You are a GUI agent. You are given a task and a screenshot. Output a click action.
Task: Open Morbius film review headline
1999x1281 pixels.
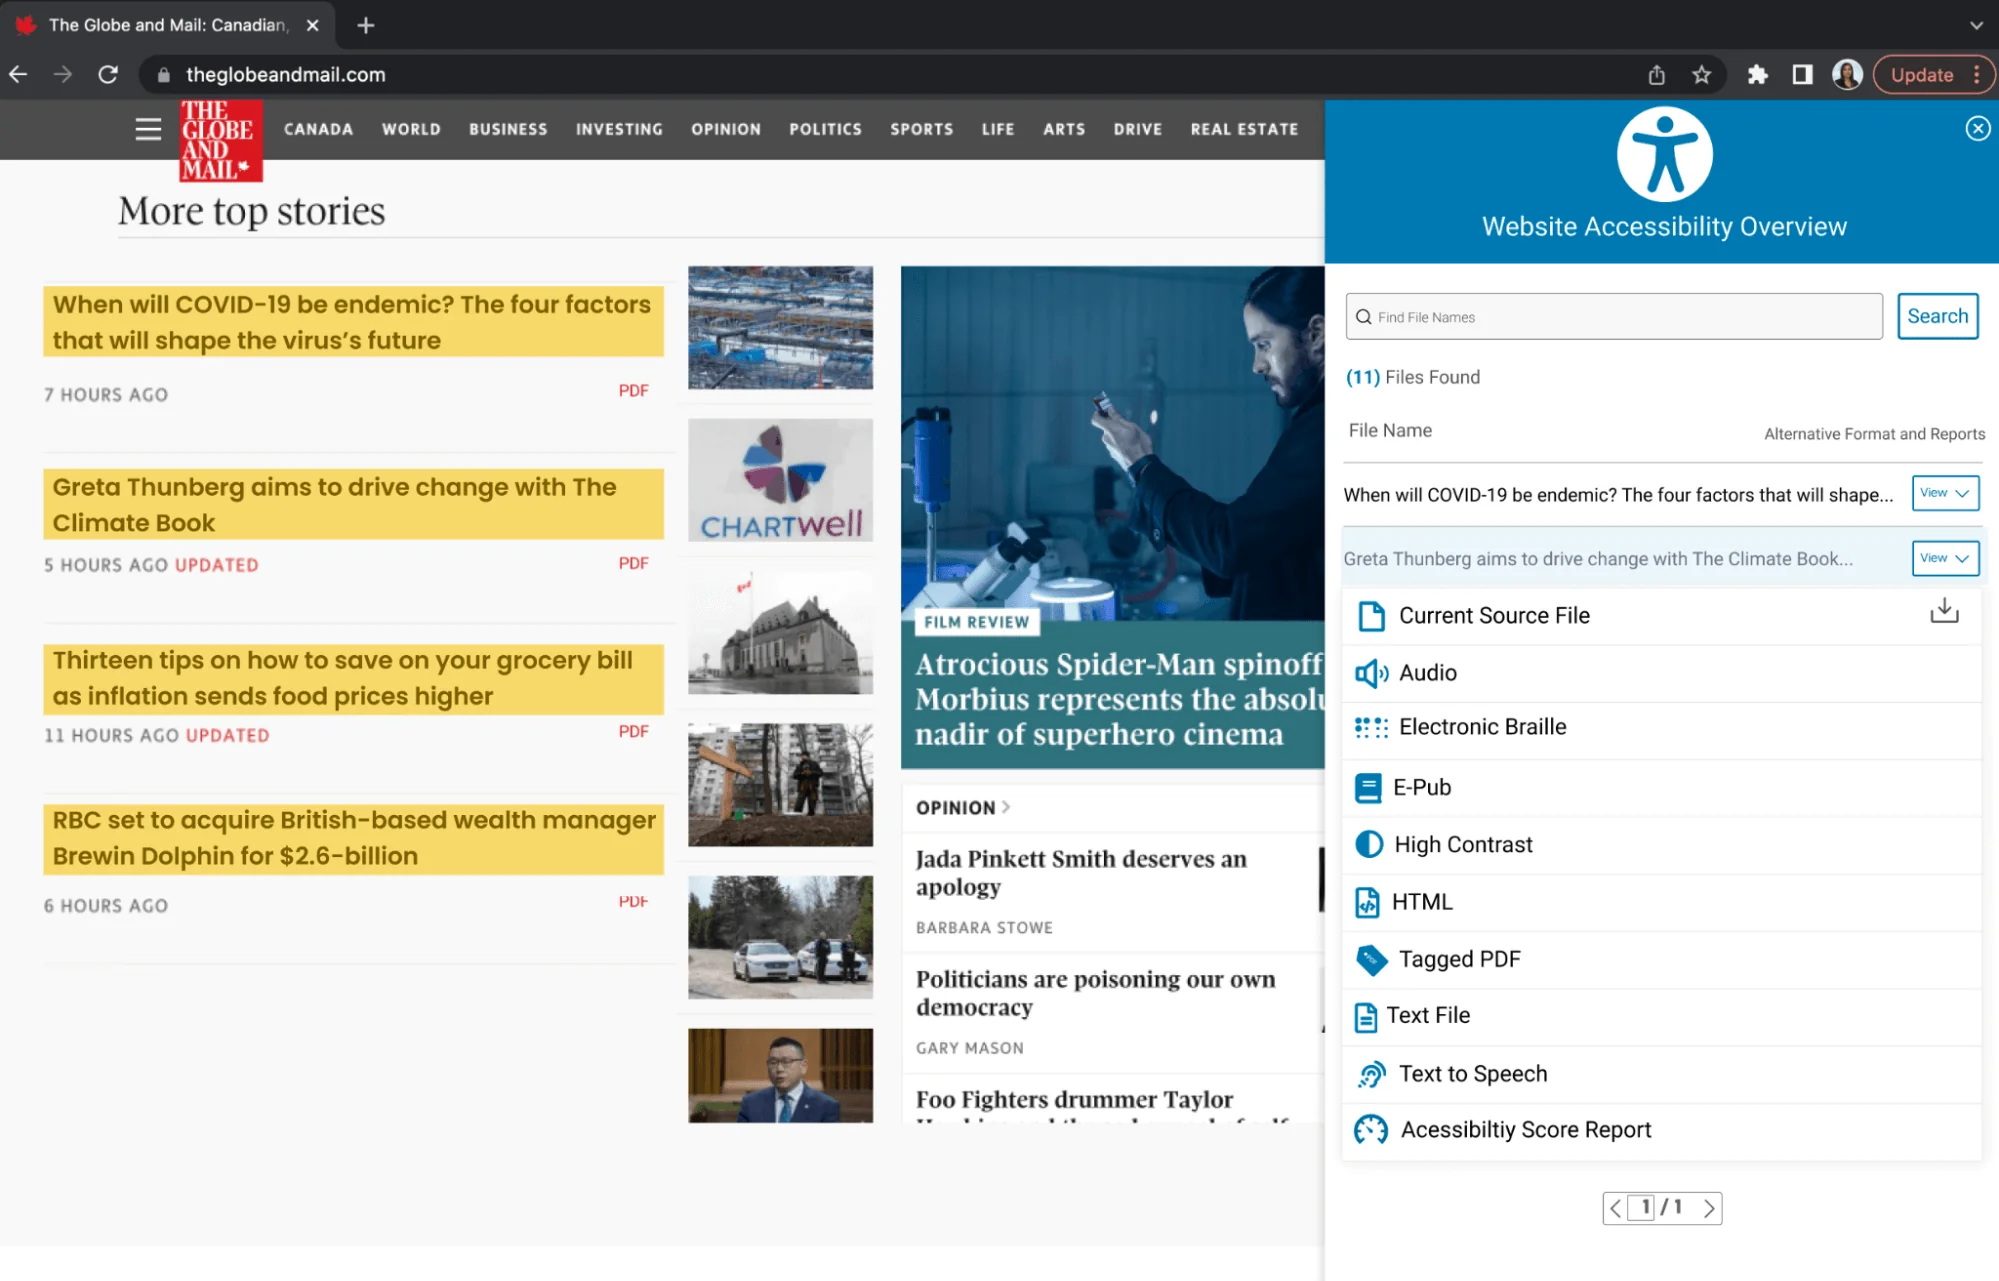click(x=1119, y=699)
